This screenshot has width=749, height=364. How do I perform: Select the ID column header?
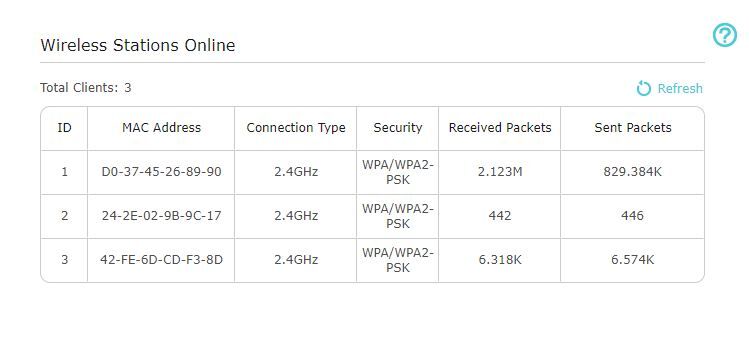(x=64, y=128)
